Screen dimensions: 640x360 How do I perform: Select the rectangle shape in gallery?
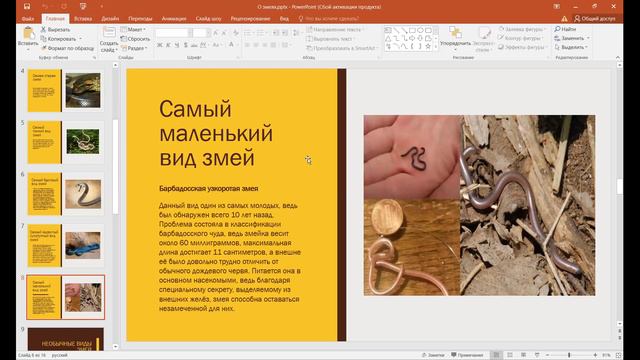412,31
